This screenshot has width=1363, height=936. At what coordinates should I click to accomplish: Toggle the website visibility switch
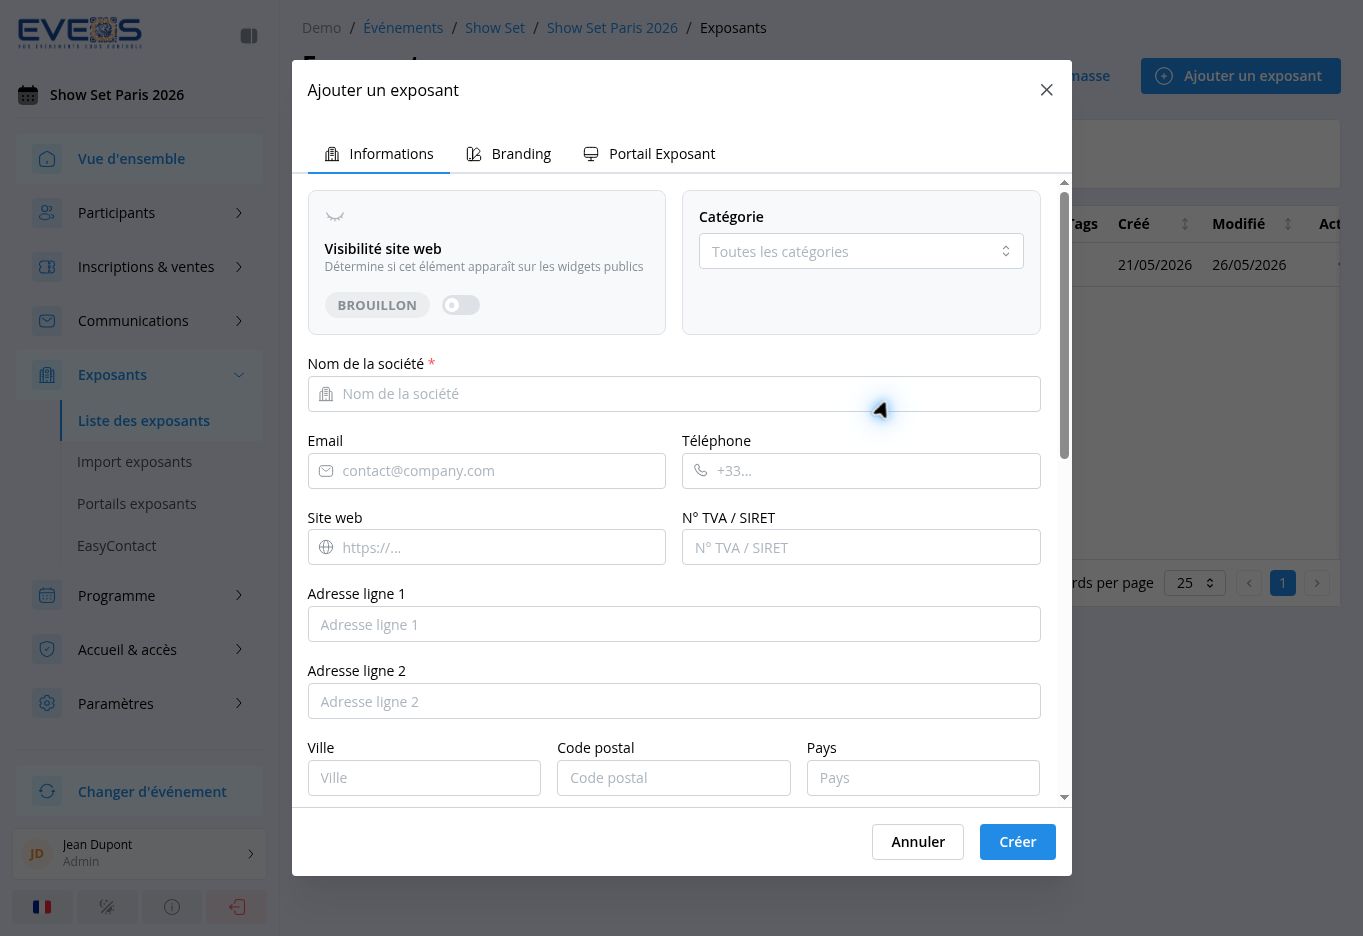[x=461, y=305]
